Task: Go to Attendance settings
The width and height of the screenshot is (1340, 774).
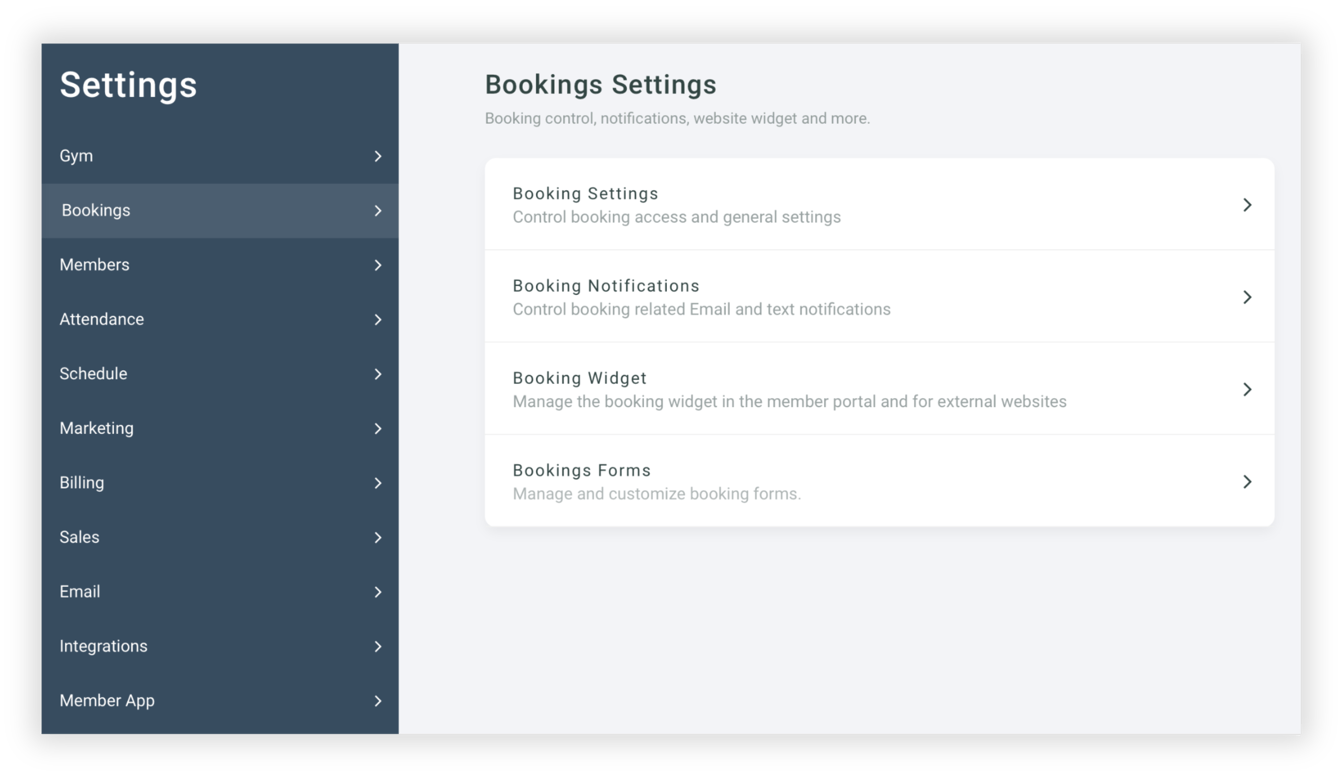Action: tap(220, 319)
